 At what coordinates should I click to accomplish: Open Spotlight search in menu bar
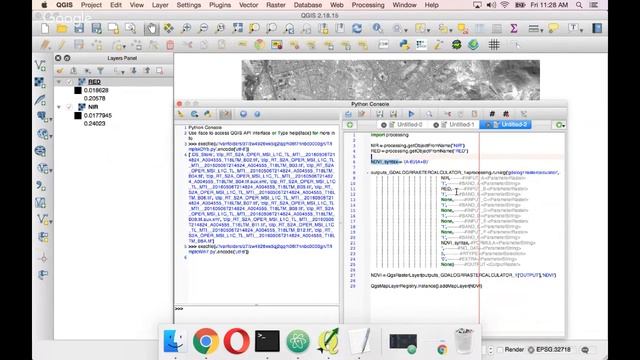(x=579, y=5)
